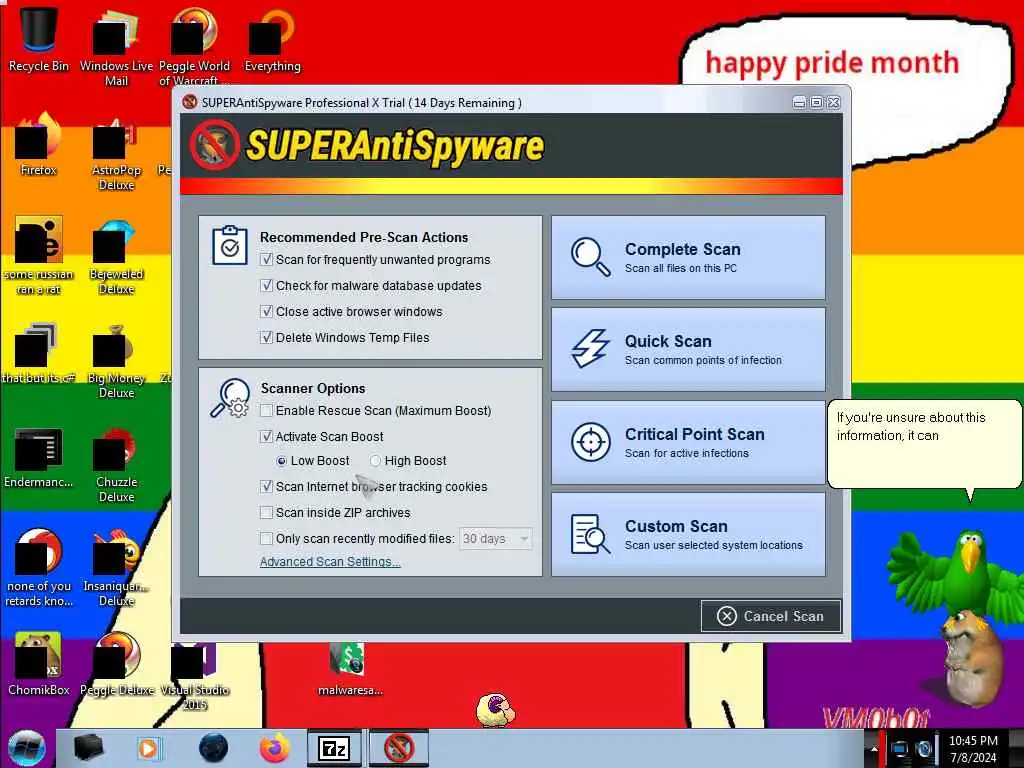Image resolution: width=1024 pixels, height=768 pixels.
Task: Open the ChomikBox desktop icon
Action: click(x=39, y=664)
